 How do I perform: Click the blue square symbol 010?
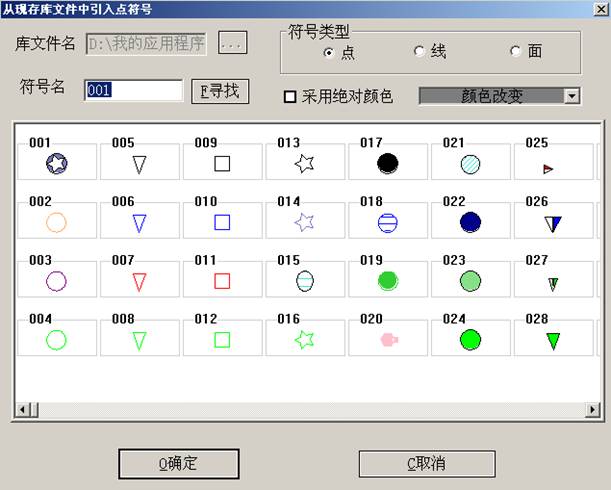tap(222, 222)
